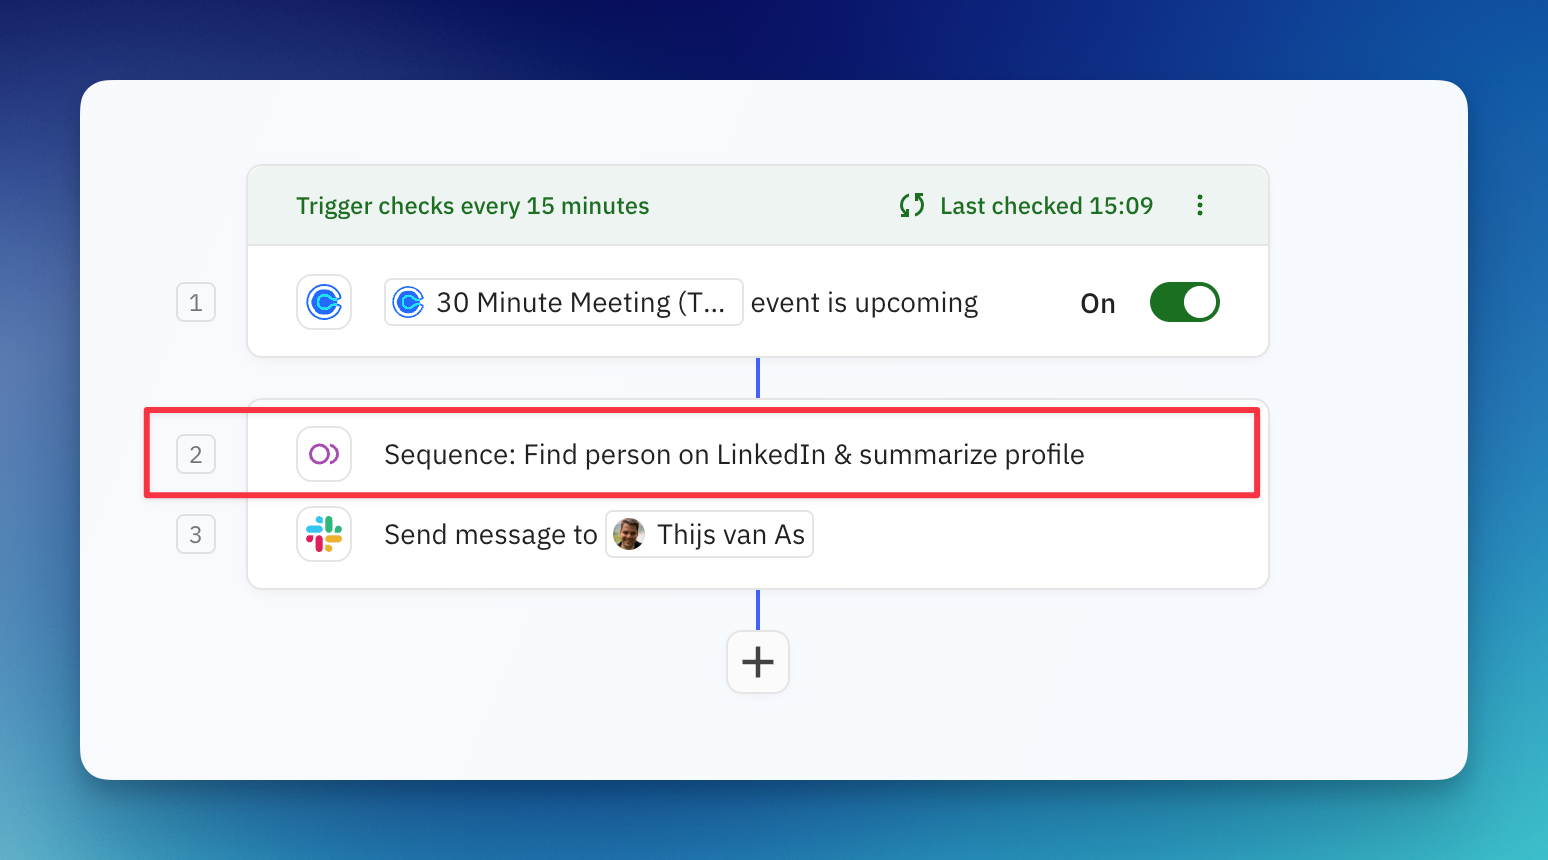
Task: Select the Last checked 15:09 status item
Action: pos(1046,205)
